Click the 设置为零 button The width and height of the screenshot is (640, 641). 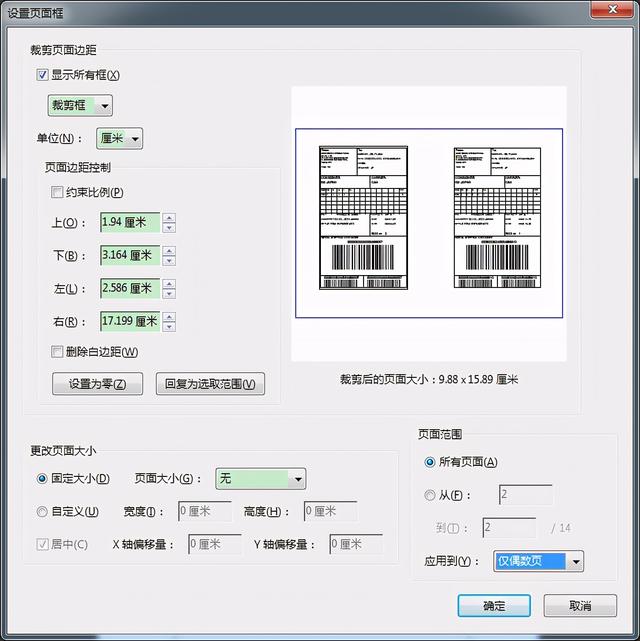tap(97, 383)
